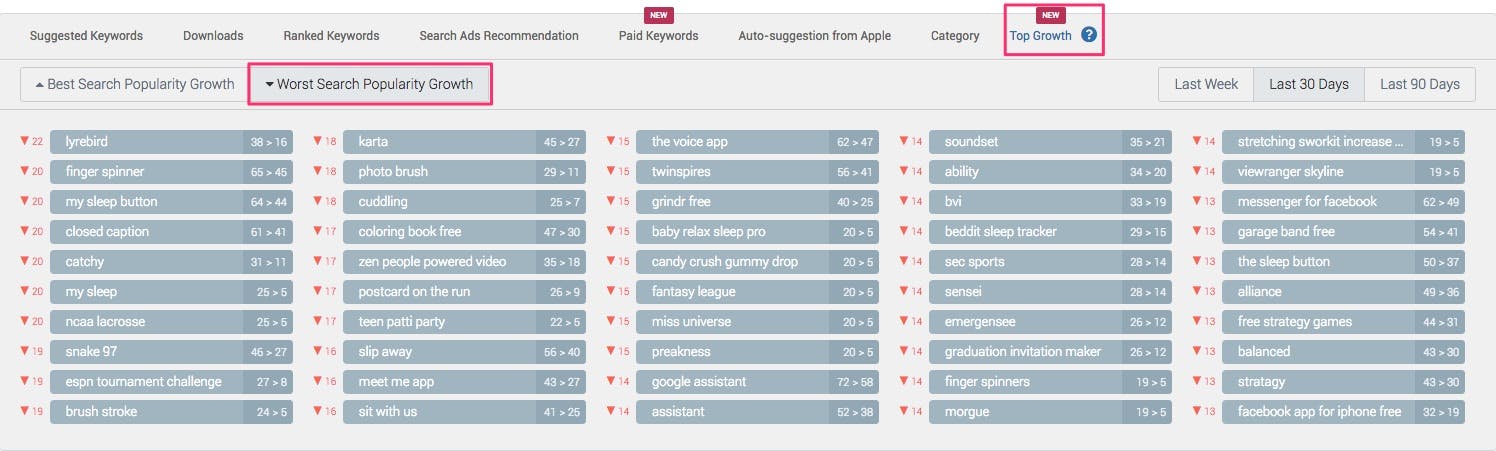The width and height of the screenshot is (1496, 451).
Task: Click the NEW badge above Top Growth
Action: (x=1050, y=15)
